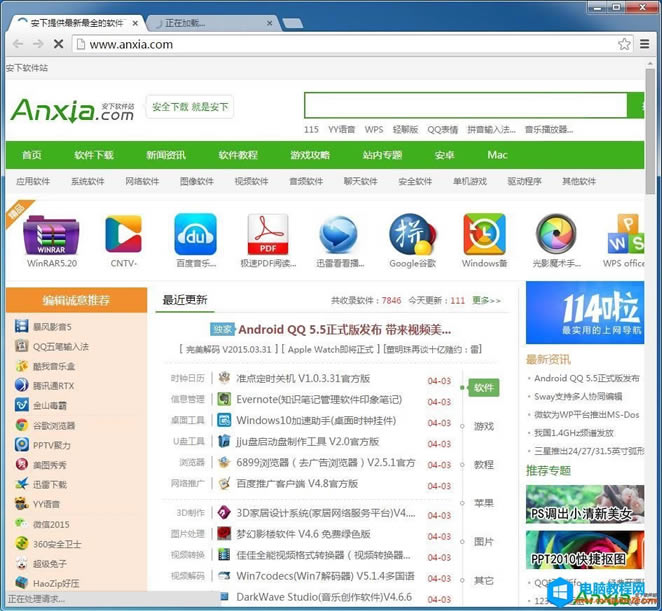
Task: Click the browser back arrow
Action: [18, 44]
